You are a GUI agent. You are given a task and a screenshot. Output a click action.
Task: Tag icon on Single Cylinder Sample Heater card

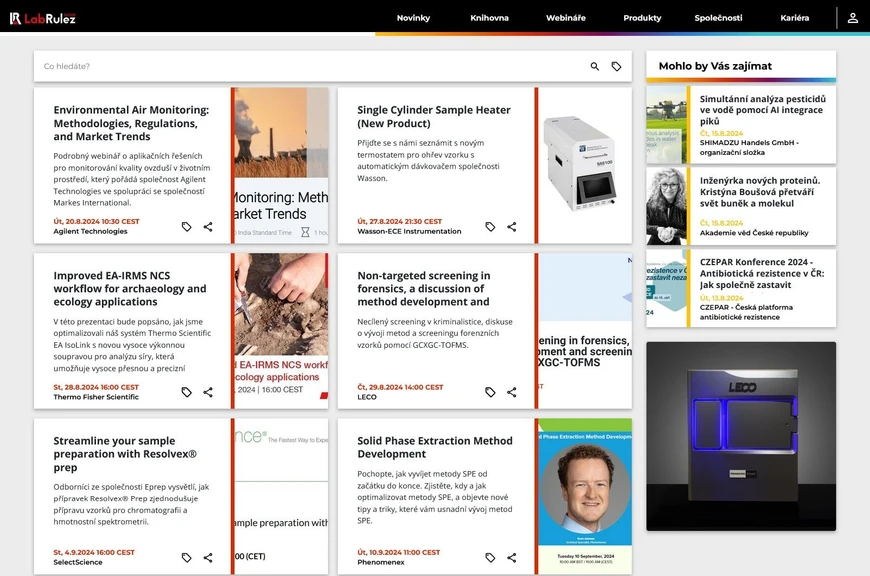point(490,227)
